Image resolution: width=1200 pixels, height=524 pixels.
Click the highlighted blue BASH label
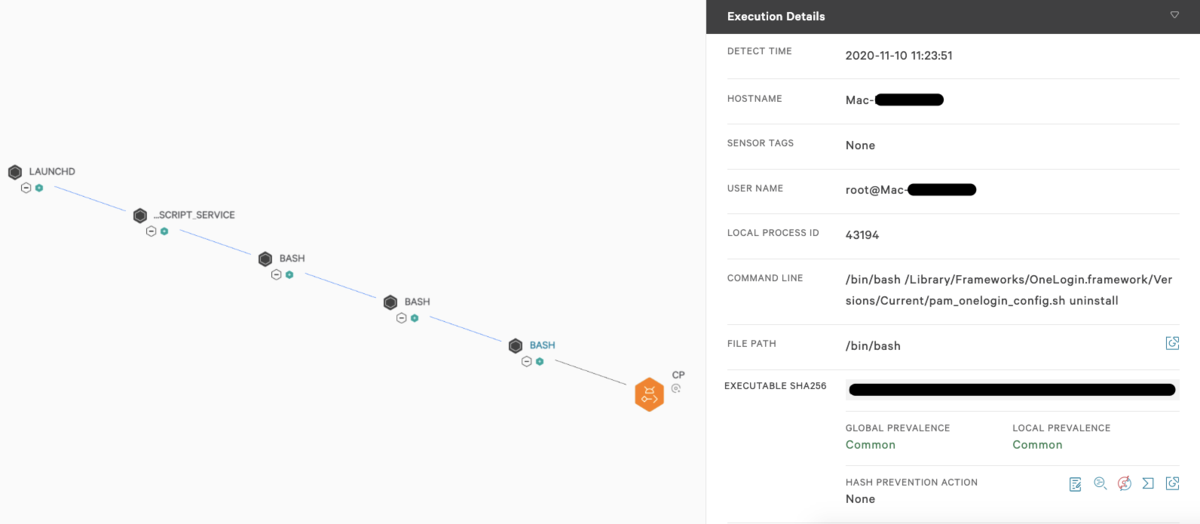click(x=542, y=345)
